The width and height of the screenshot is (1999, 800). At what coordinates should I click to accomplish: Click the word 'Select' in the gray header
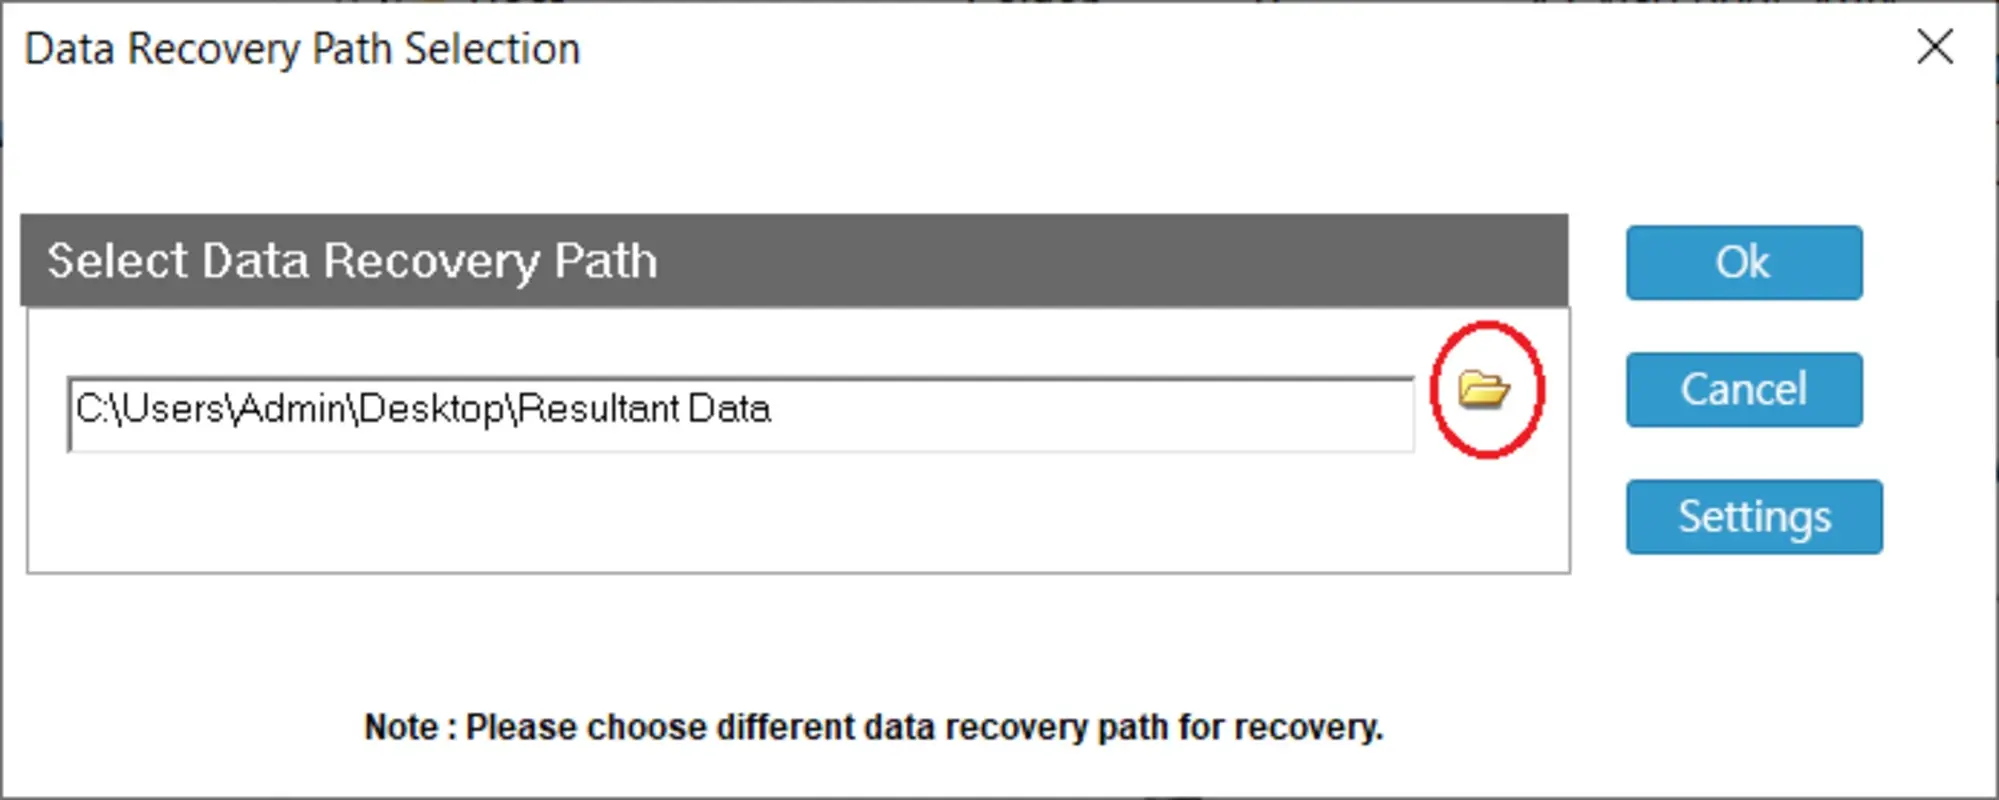[x=117, y=261]
